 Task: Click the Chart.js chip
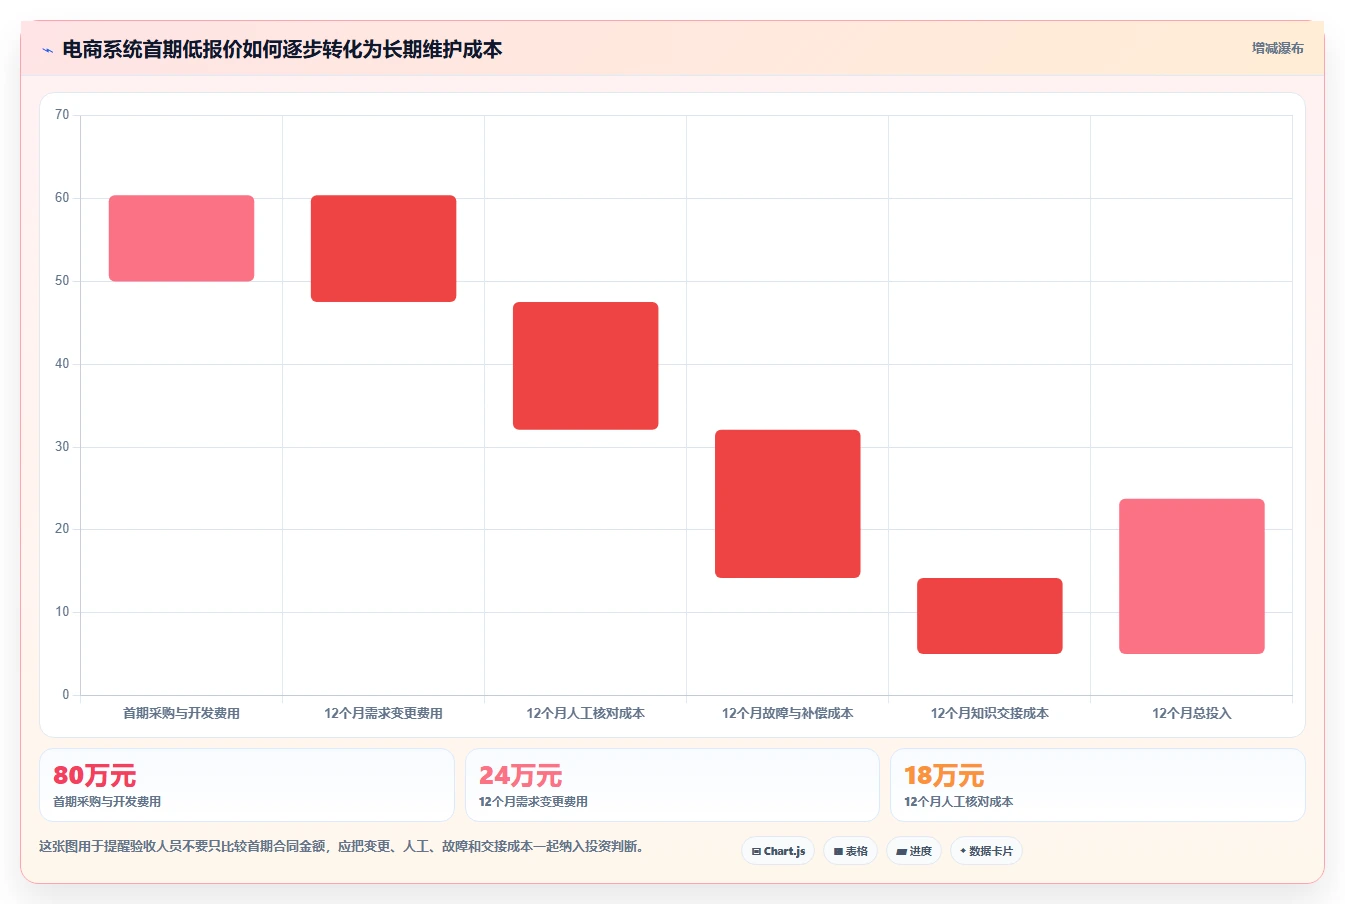click(778, 851)
